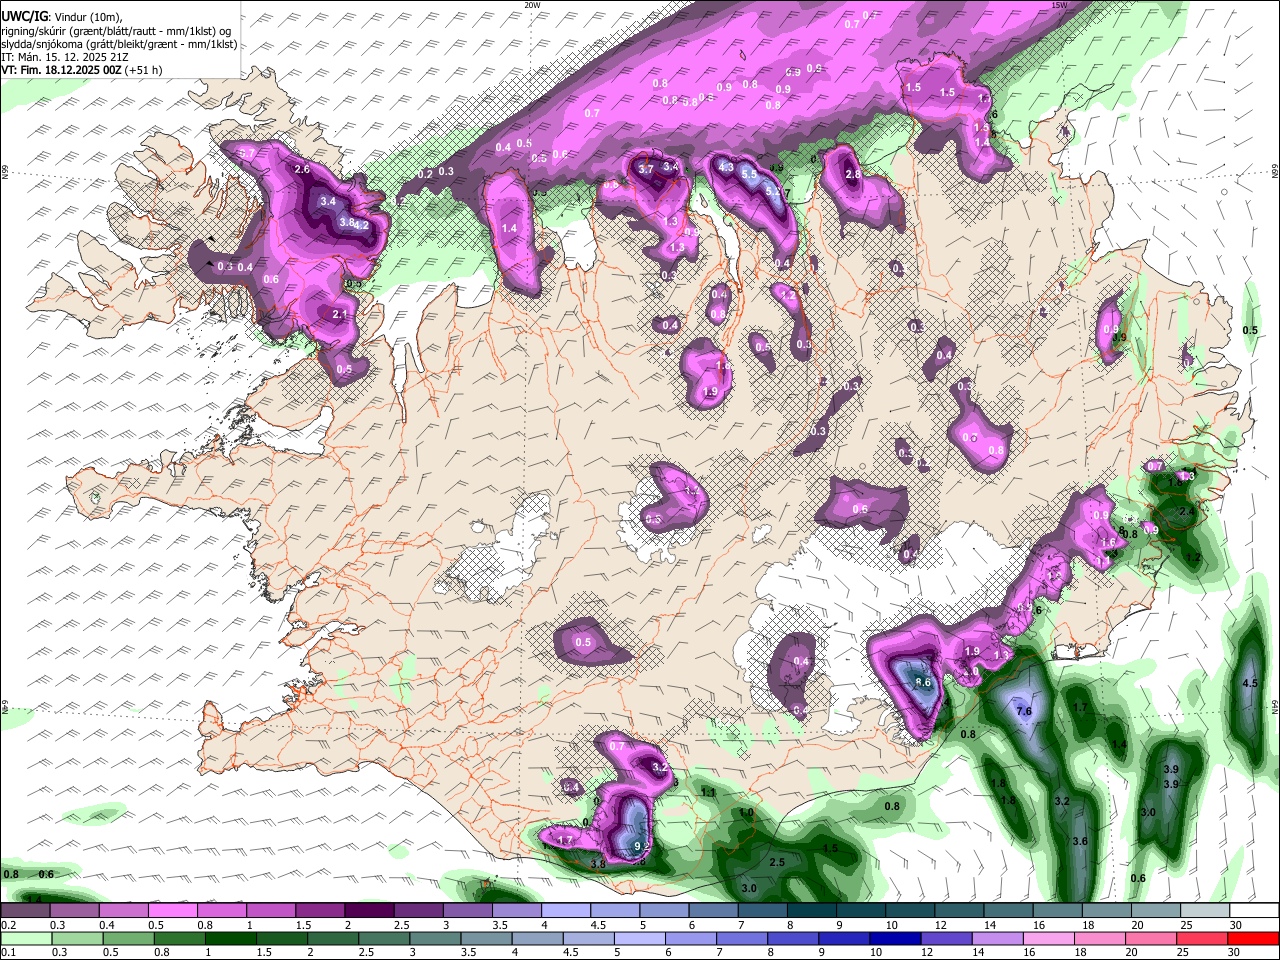Click the valid time line 'VT: Fim. 18.12.2025 00Z'

61,70
